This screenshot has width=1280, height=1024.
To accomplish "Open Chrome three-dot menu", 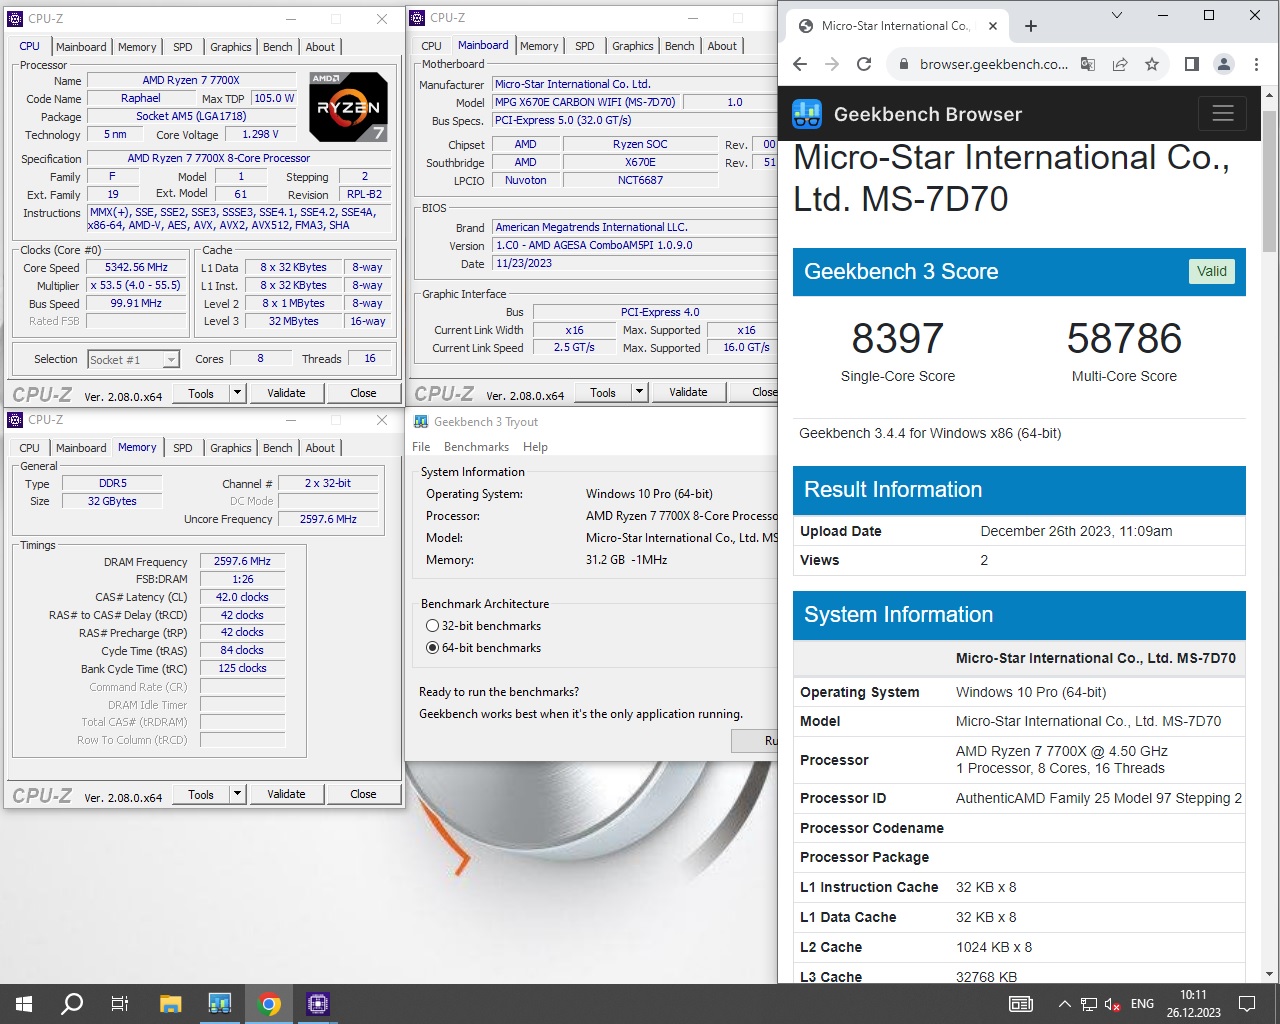I will (x=1257, y=64).
